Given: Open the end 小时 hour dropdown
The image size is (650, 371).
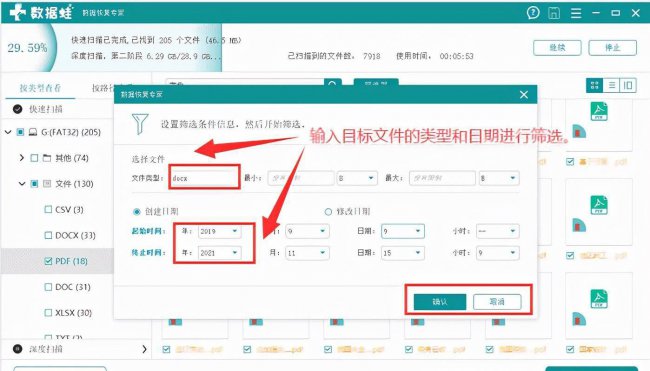Looking at the screenshot, I should [x=497, y=252].
